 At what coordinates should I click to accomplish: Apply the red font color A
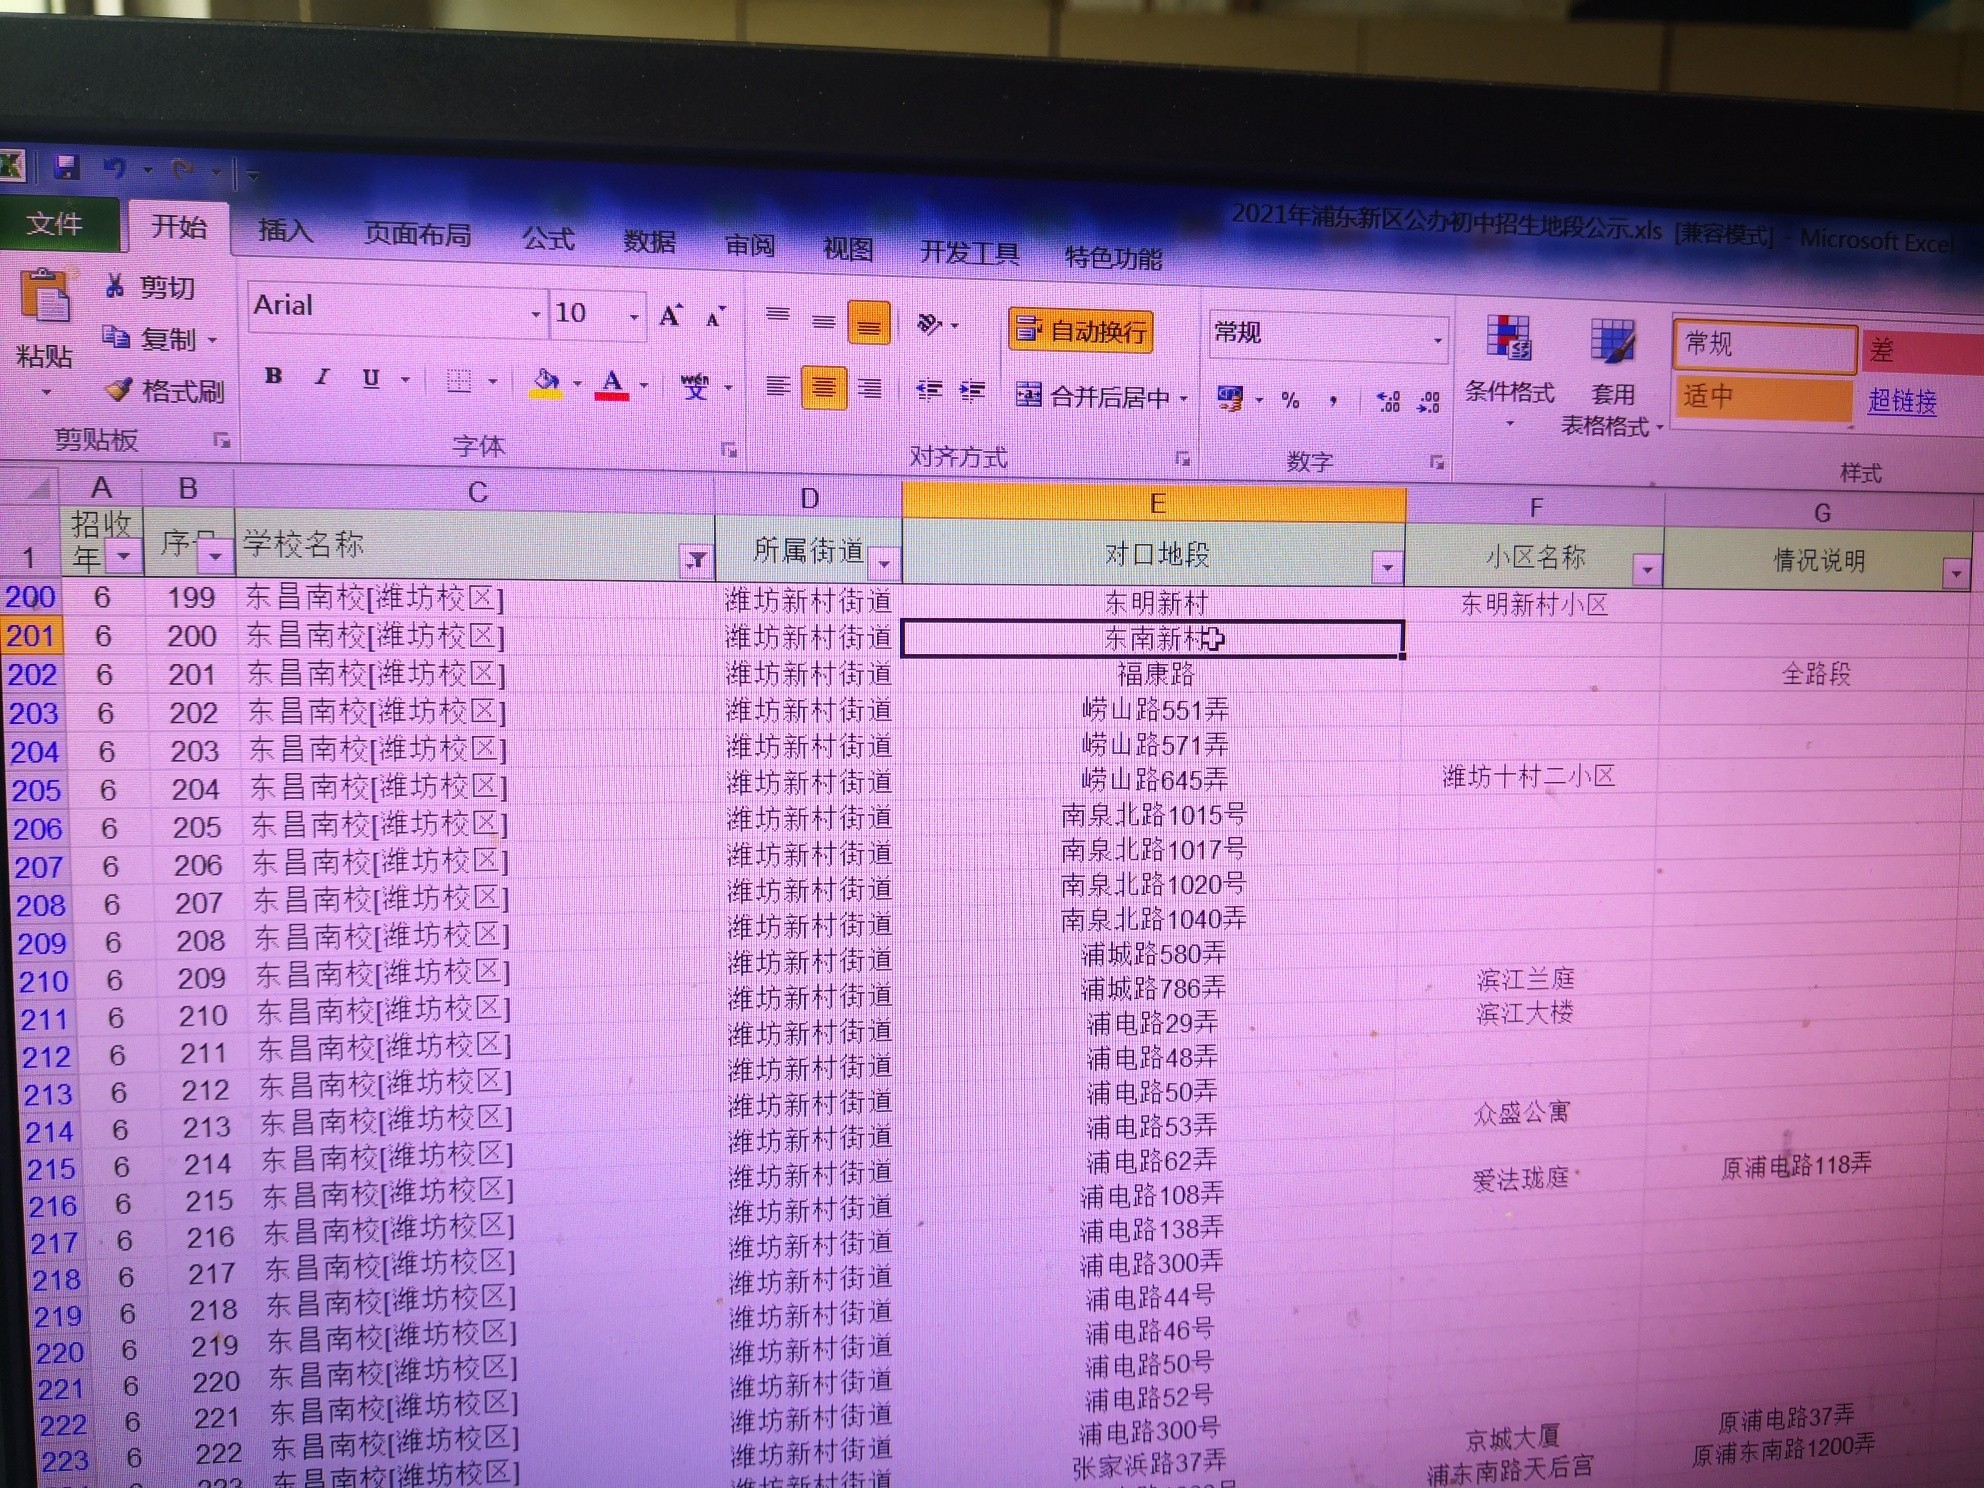[x=612, y=384]
